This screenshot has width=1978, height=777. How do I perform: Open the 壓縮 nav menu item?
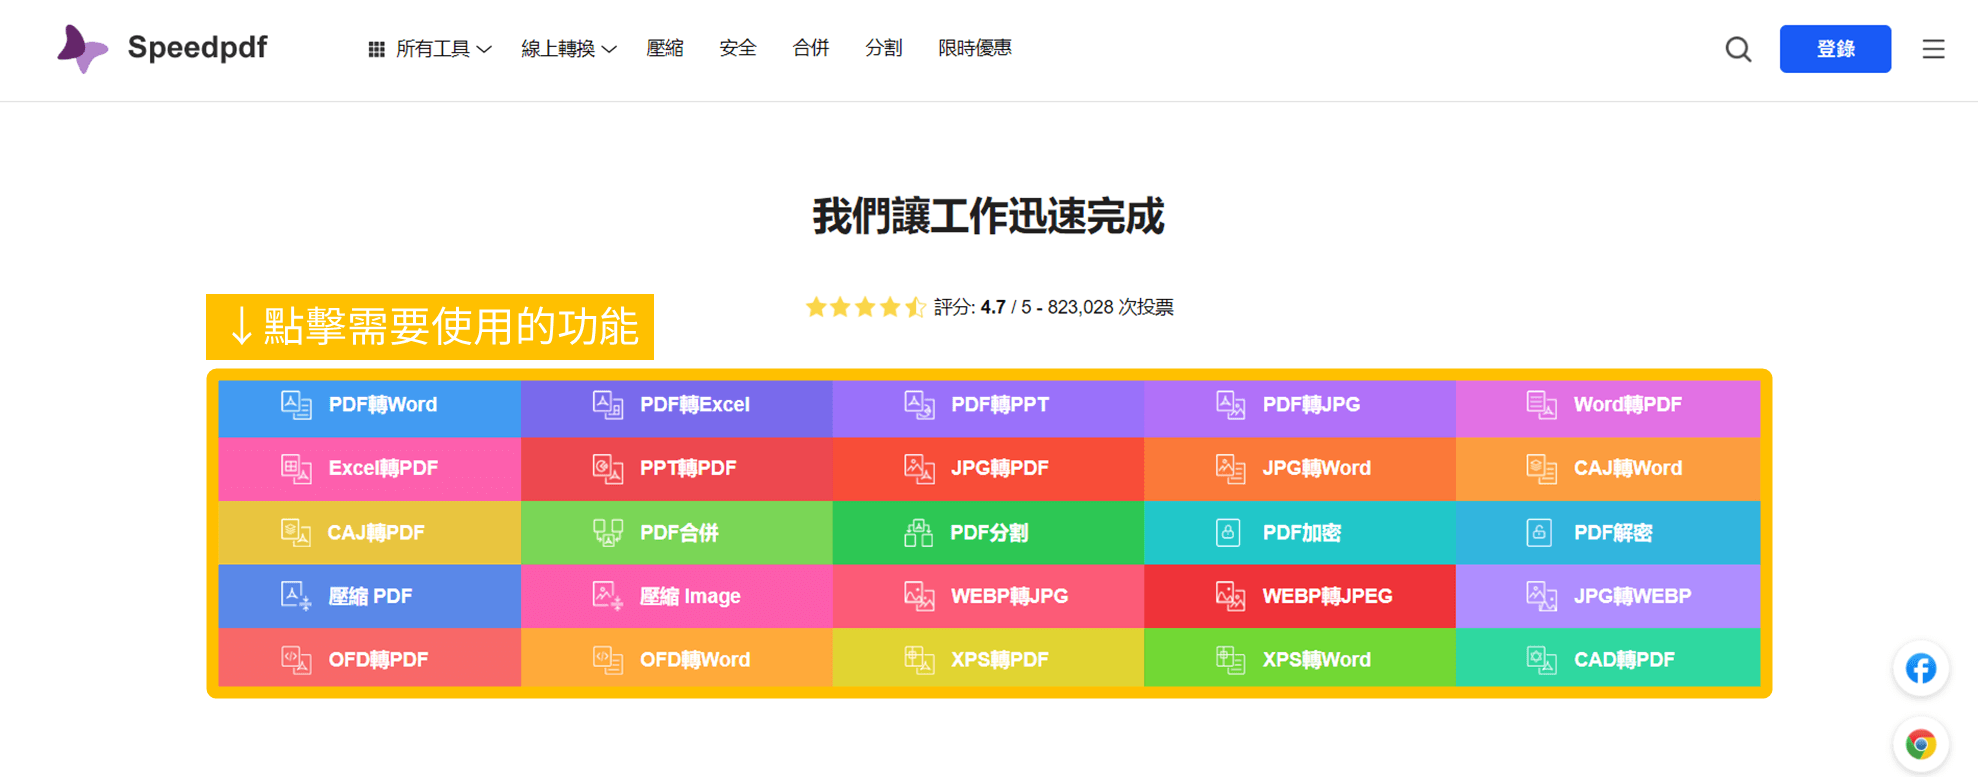click(x=665, y=48)
